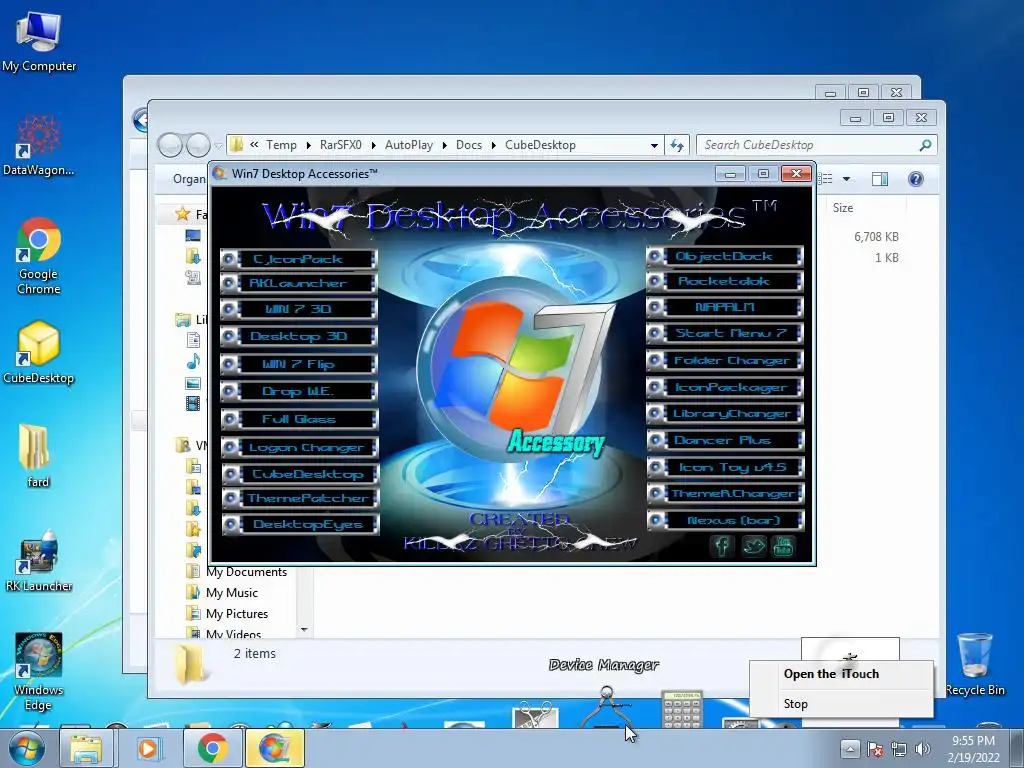Open the Facebook icon in Win7 Desktop Accessories
The image size is (1024, 768).
(722, 545)
